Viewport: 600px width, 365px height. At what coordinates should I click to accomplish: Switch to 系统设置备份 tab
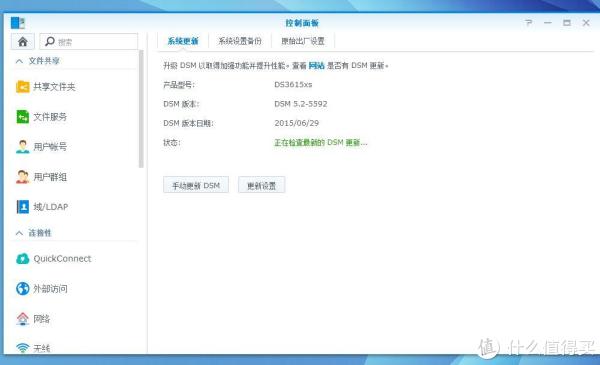pyautogui.click(x=240, y=41)
